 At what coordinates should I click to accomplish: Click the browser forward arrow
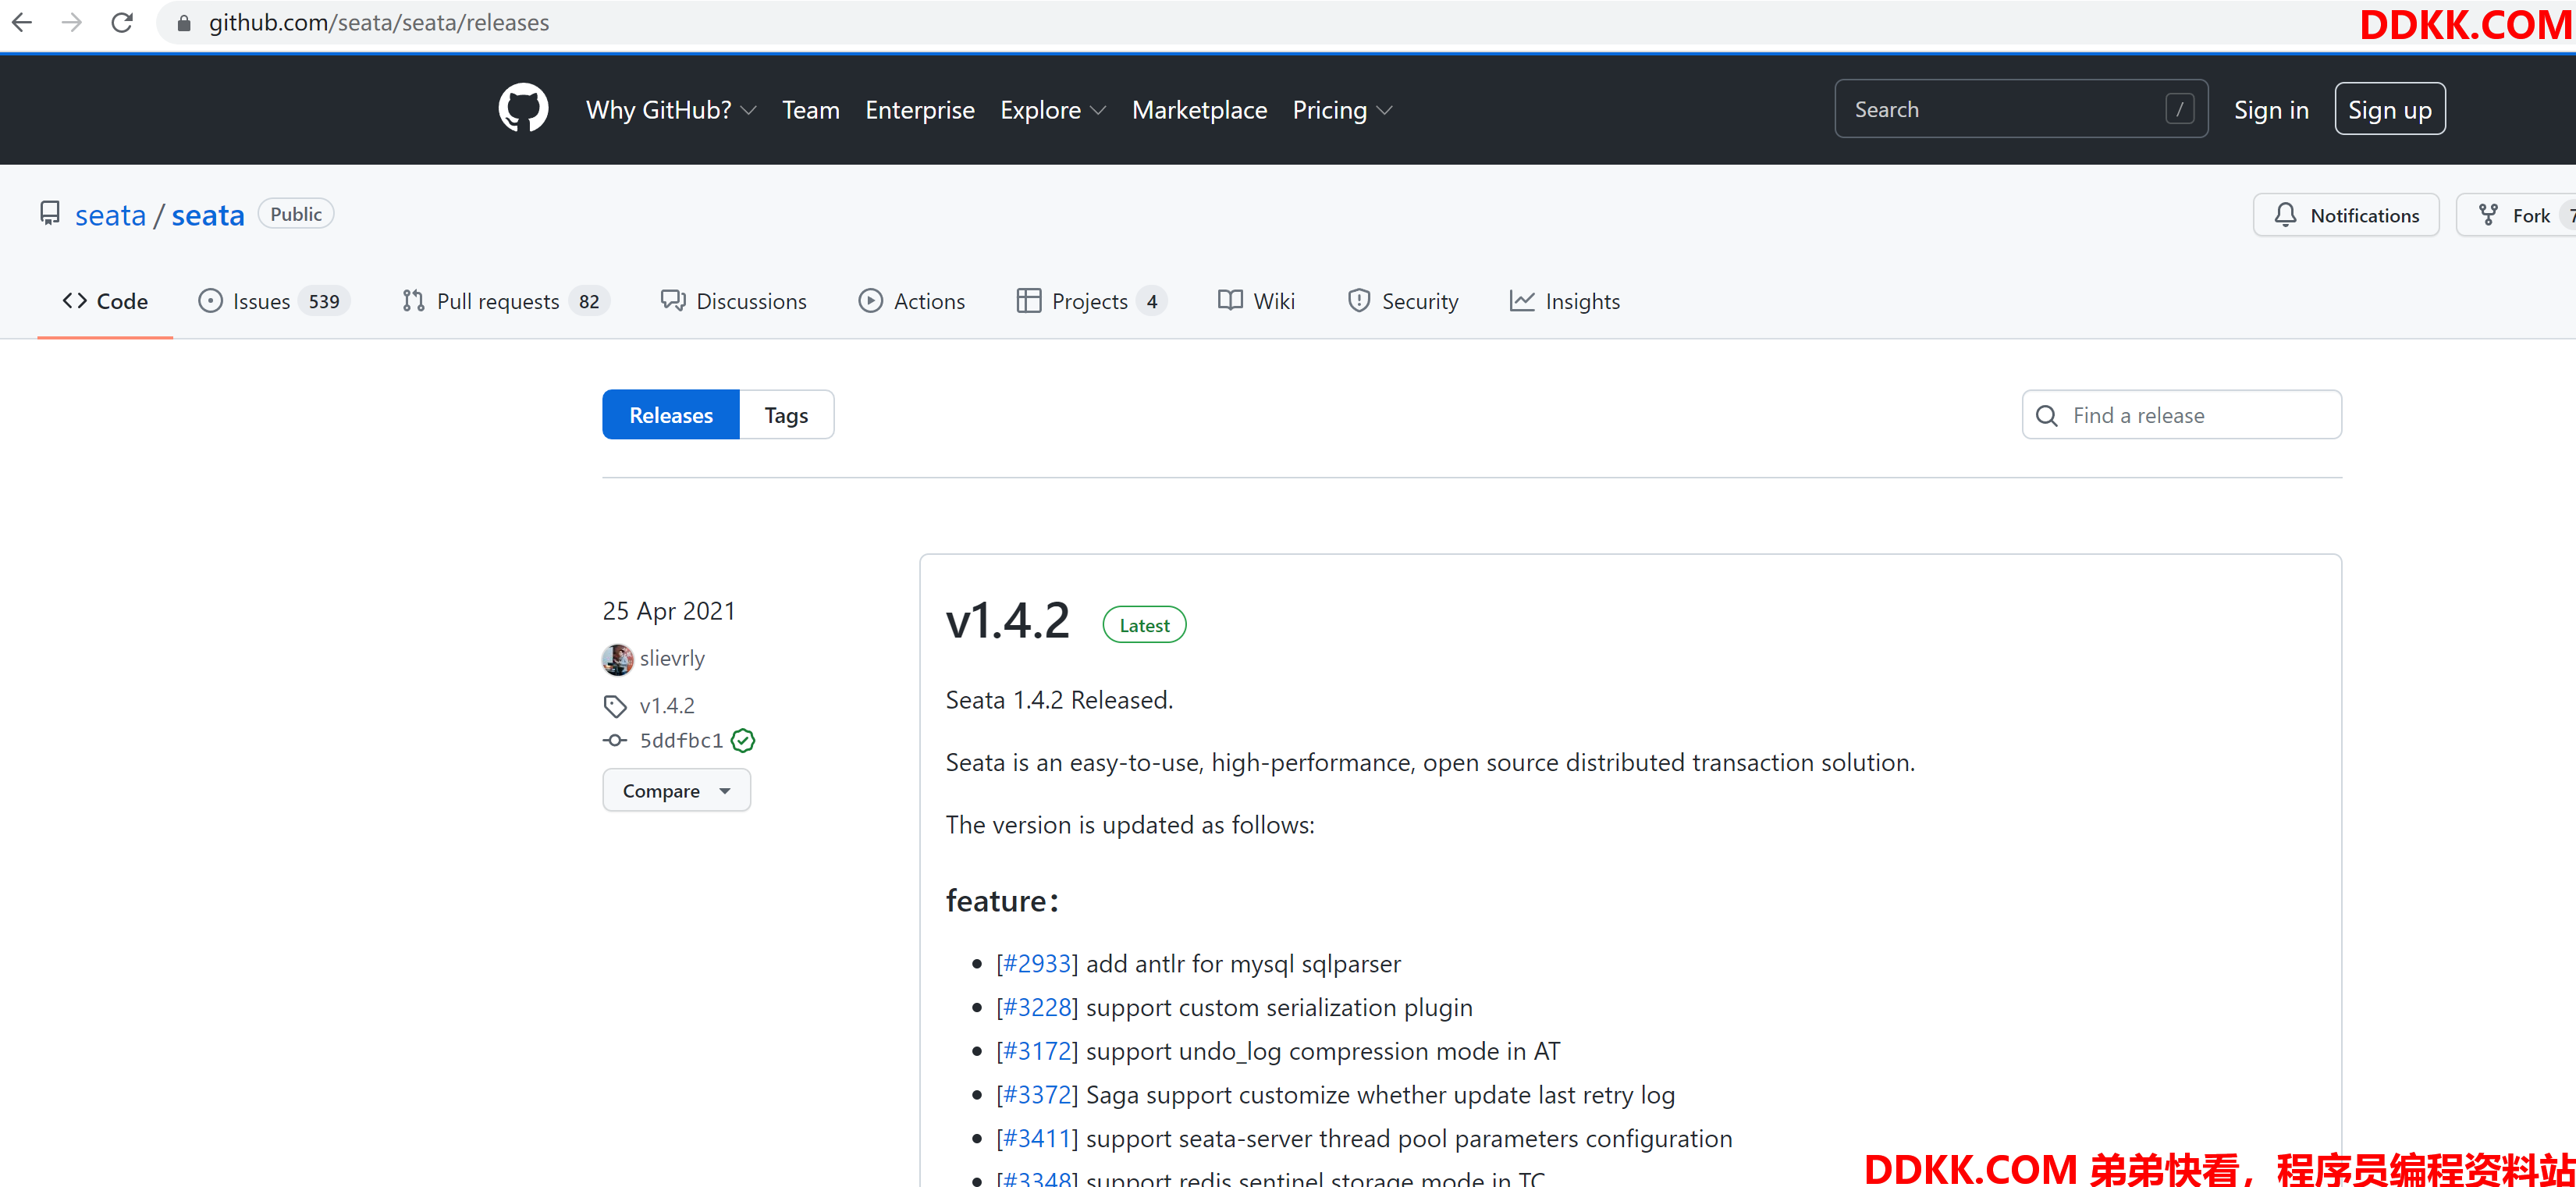pos(71,22)
